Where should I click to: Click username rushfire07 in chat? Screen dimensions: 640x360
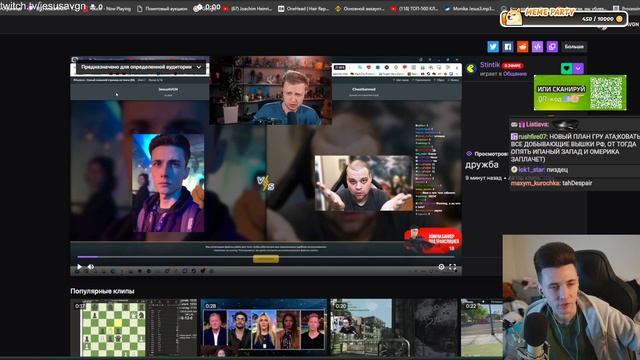click(532, 137)
